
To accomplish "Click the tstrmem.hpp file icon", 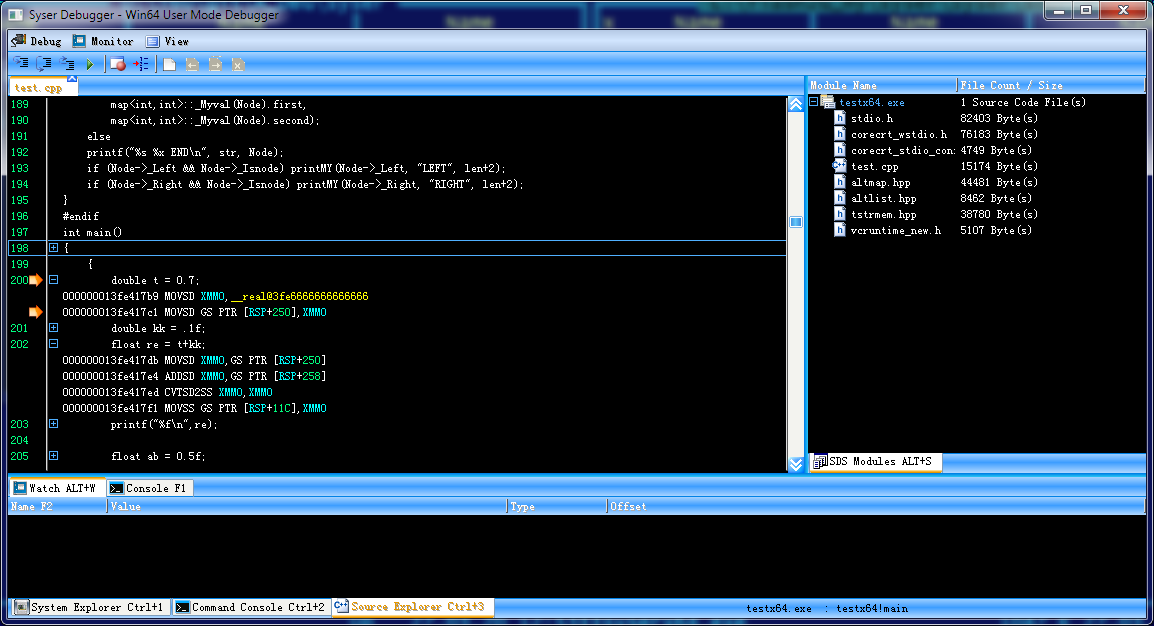I will click(840, 214).
